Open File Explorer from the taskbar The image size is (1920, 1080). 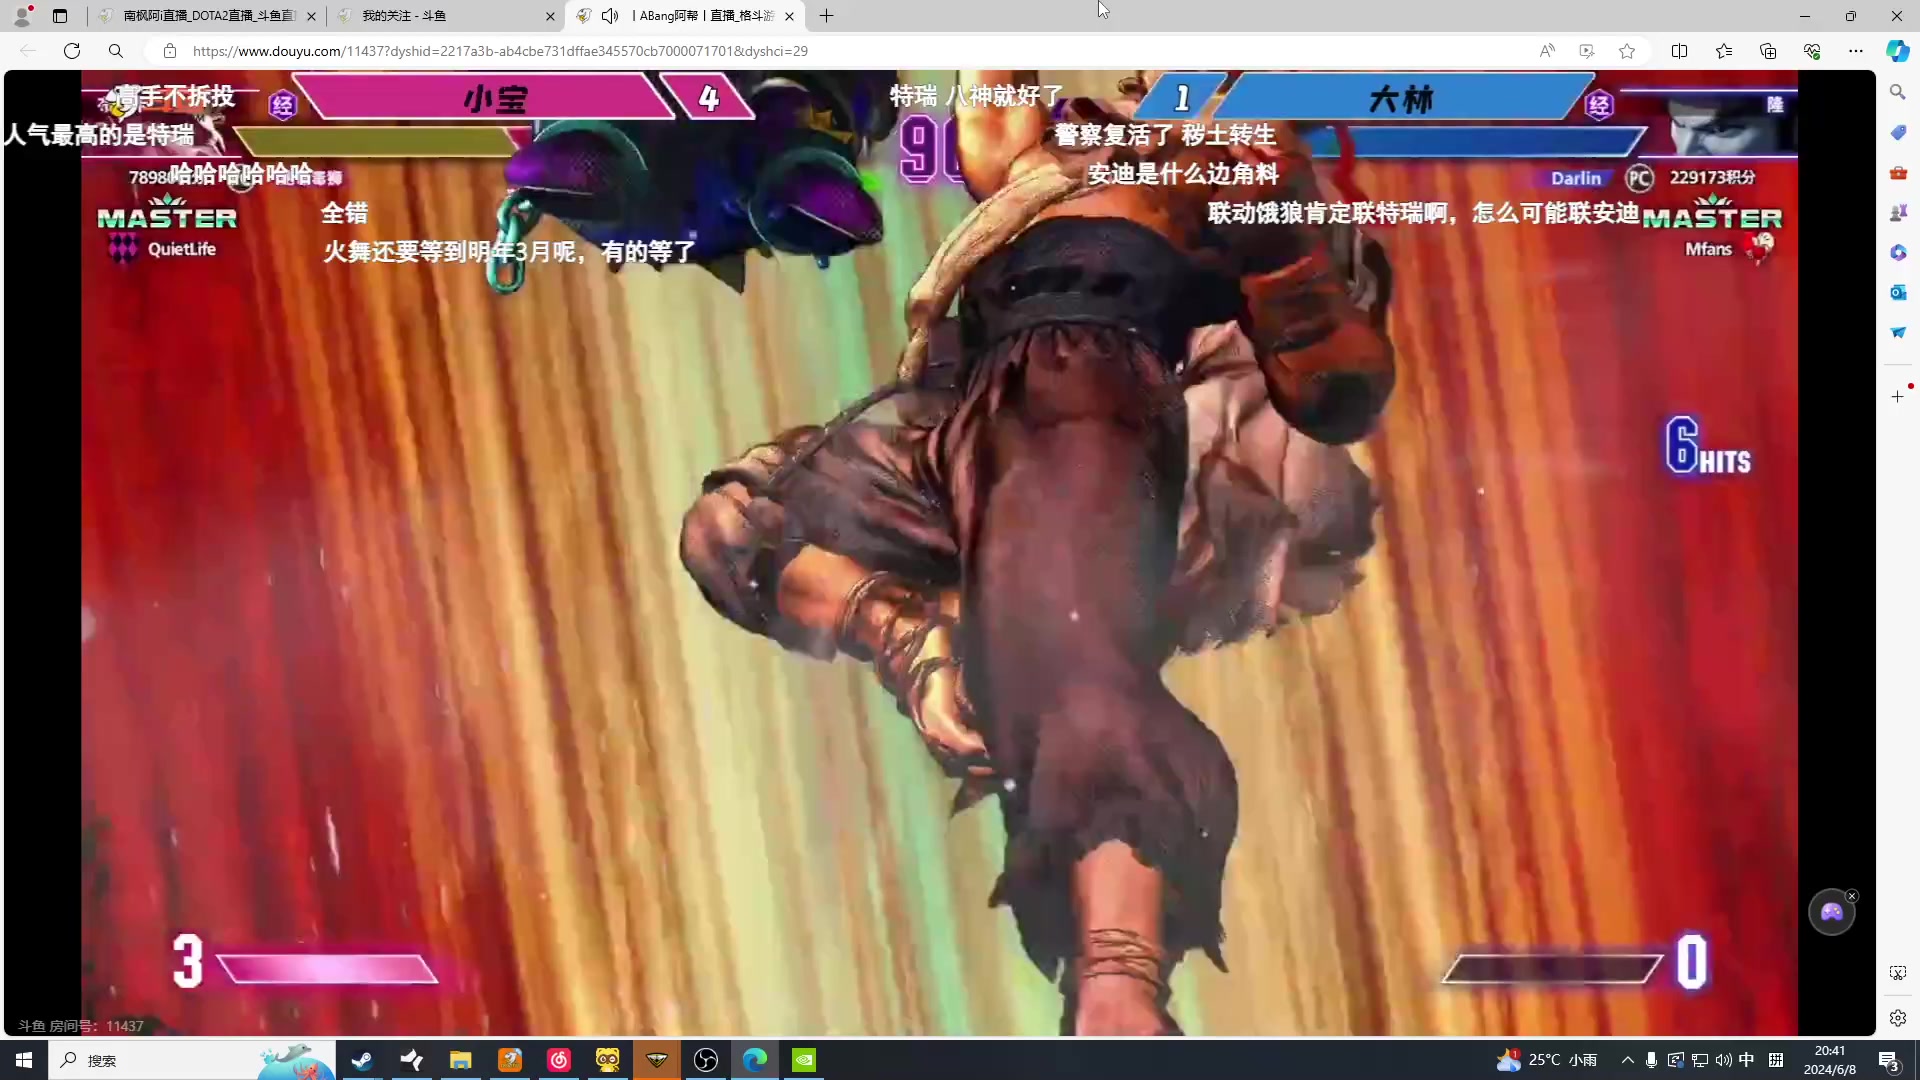[460, 1060]
